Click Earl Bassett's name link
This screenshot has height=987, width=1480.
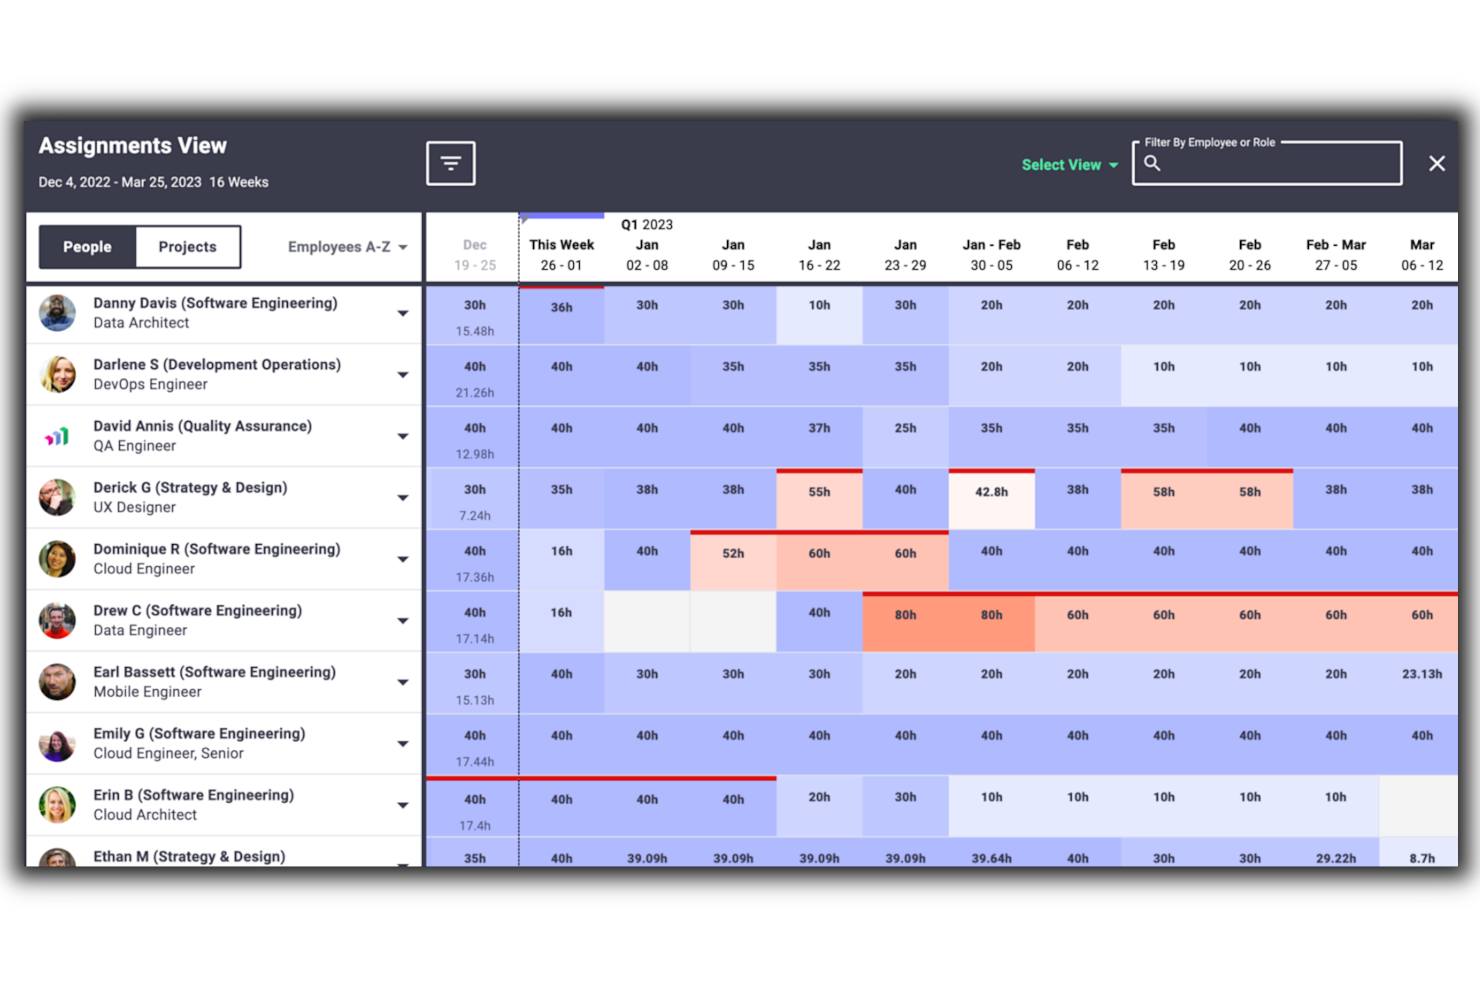click(216, 672)
